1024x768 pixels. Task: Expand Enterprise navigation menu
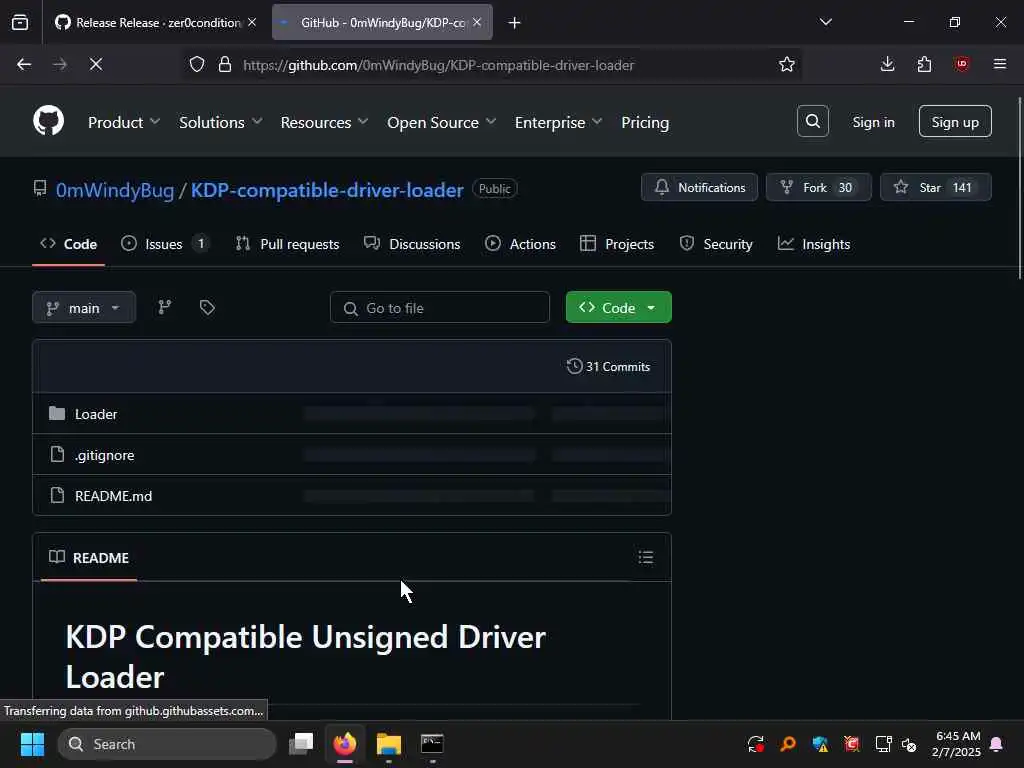(558, 122)
